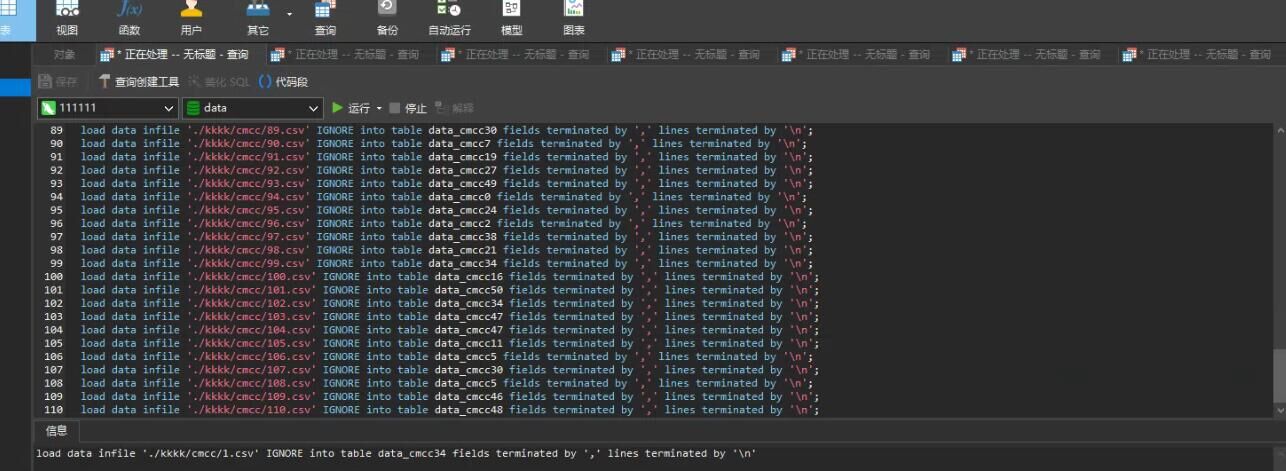The width and height of the screenshot is (1286, 471).
Task: Click the editor scrollbar down arrow
Action: (1280, 410)
